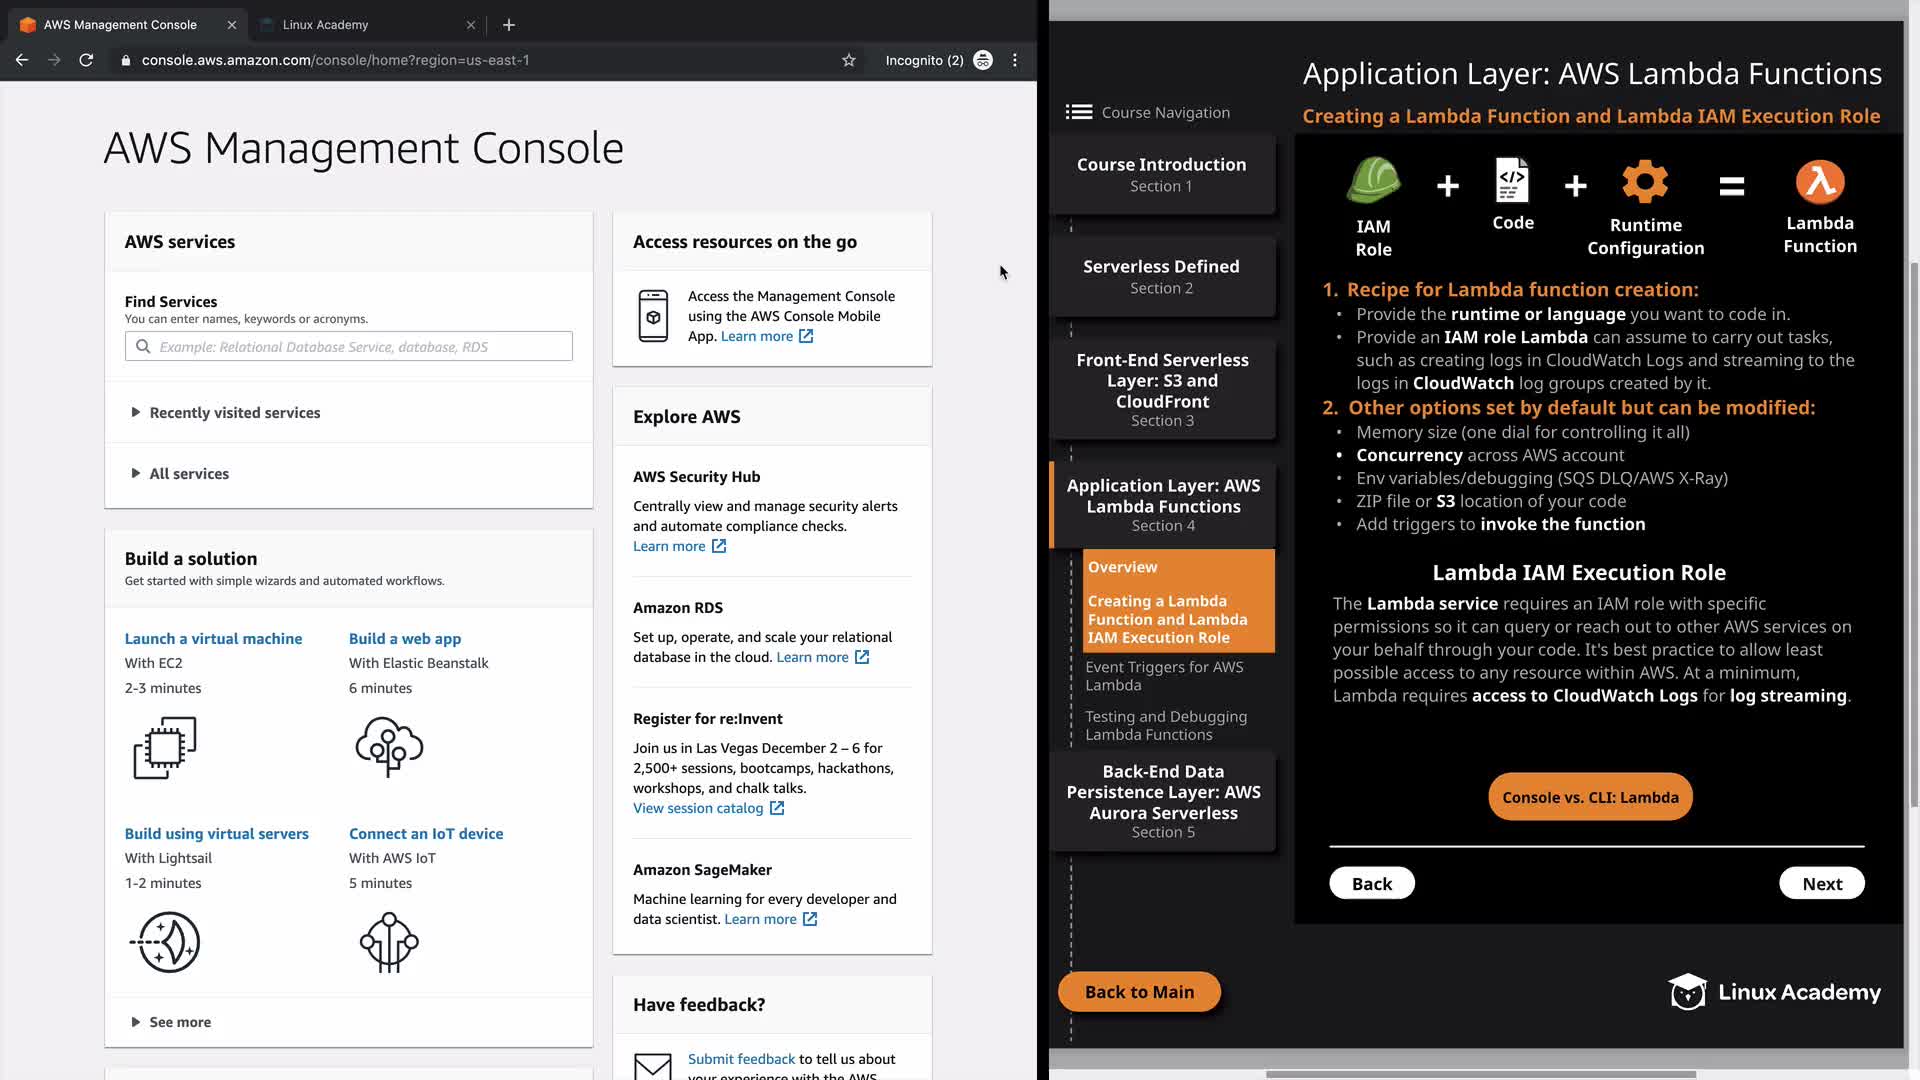Screen dimensions: 1920x1080
Task: Click the EC2 virtual machine chip icon
Action: tap(165, 747)
